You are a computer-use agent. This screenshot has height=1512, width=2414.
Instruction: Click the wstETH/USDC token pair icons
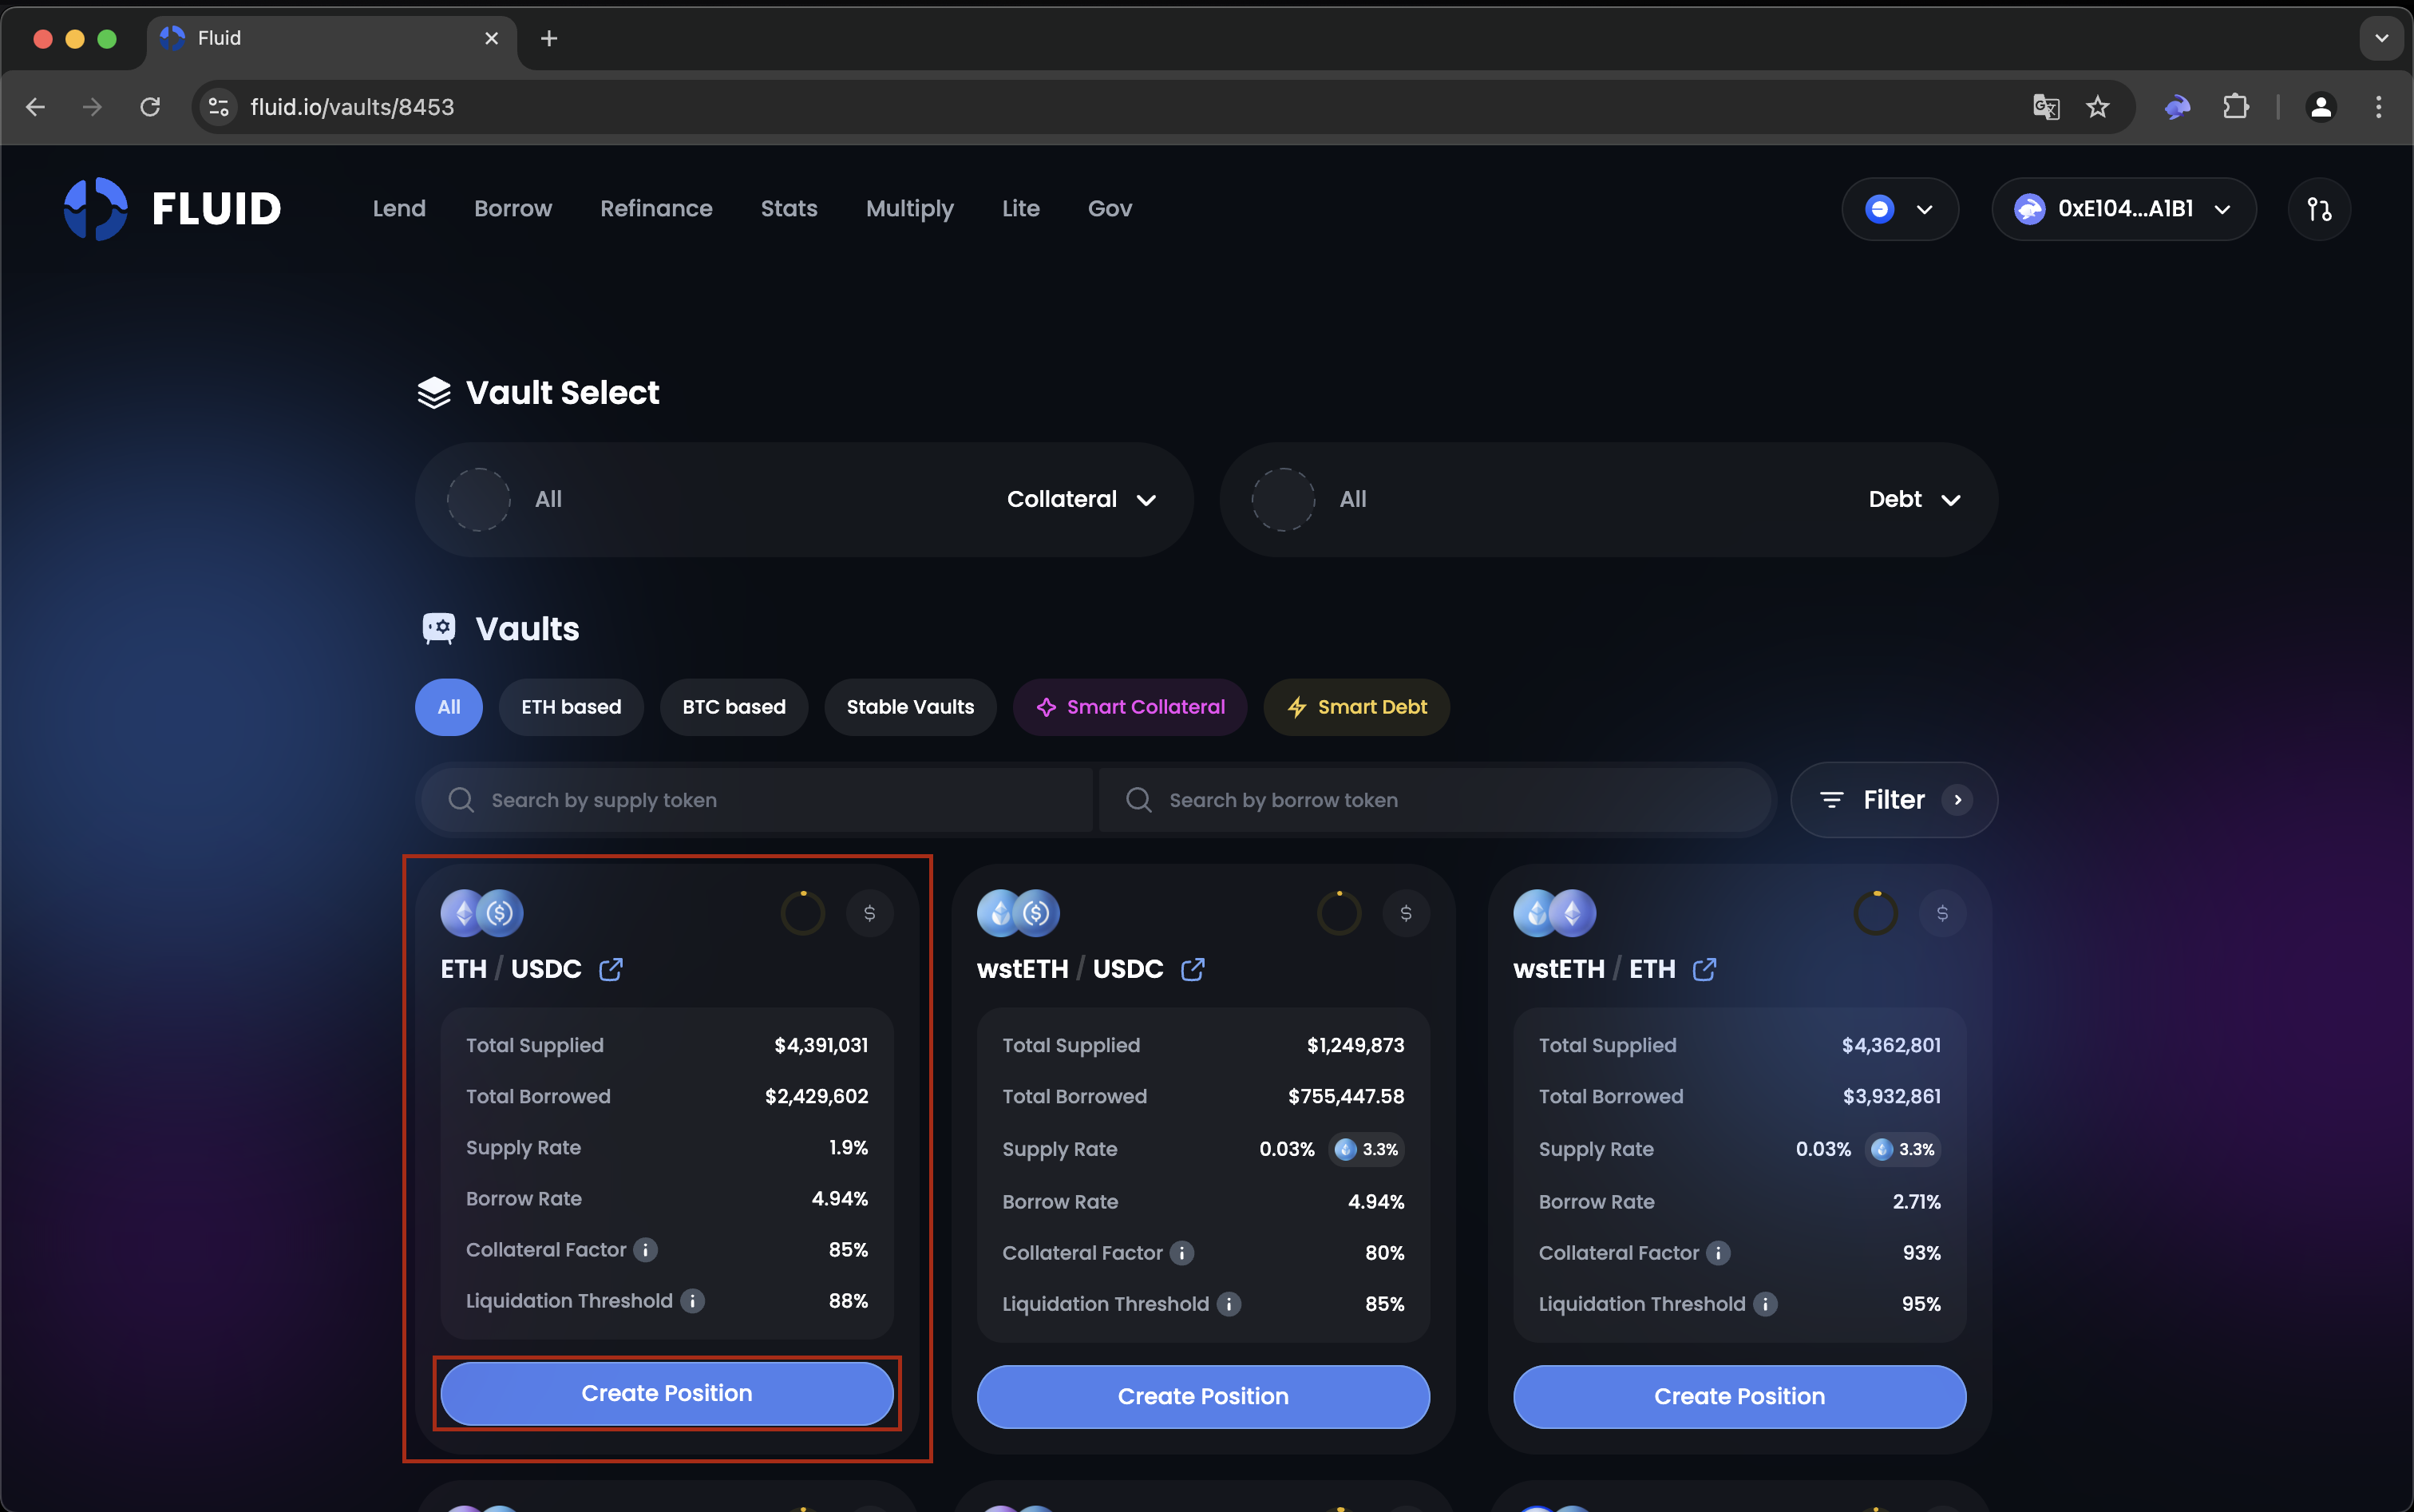1018,913
